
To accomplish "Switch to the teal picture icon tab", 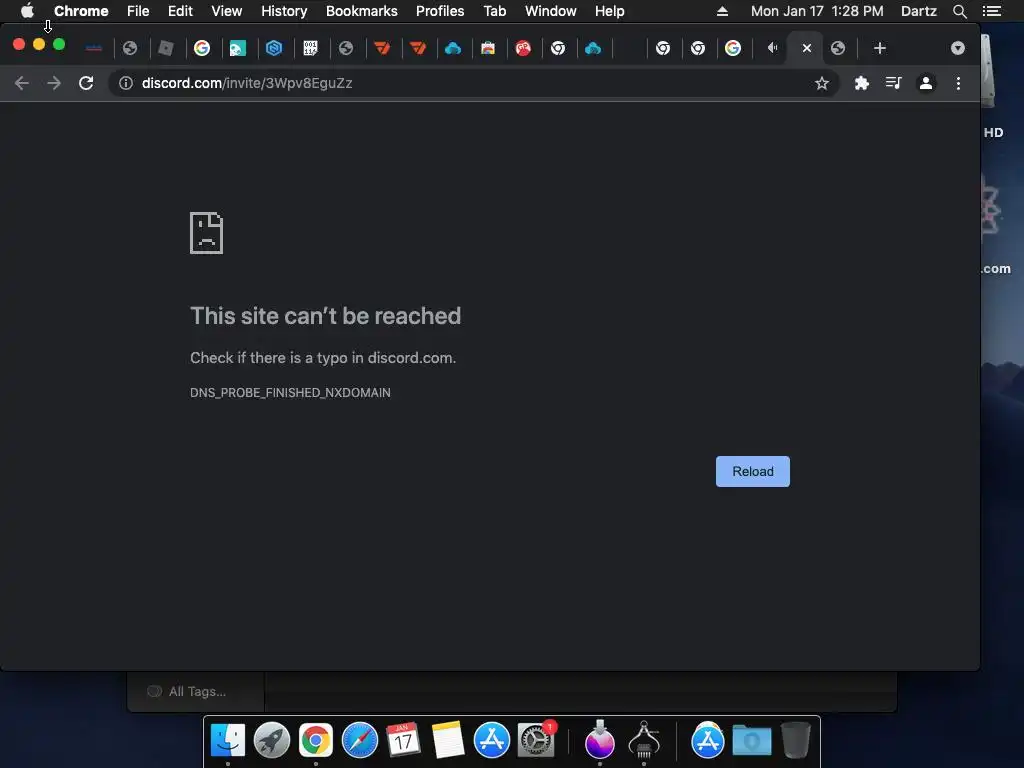I will [238, 48].
